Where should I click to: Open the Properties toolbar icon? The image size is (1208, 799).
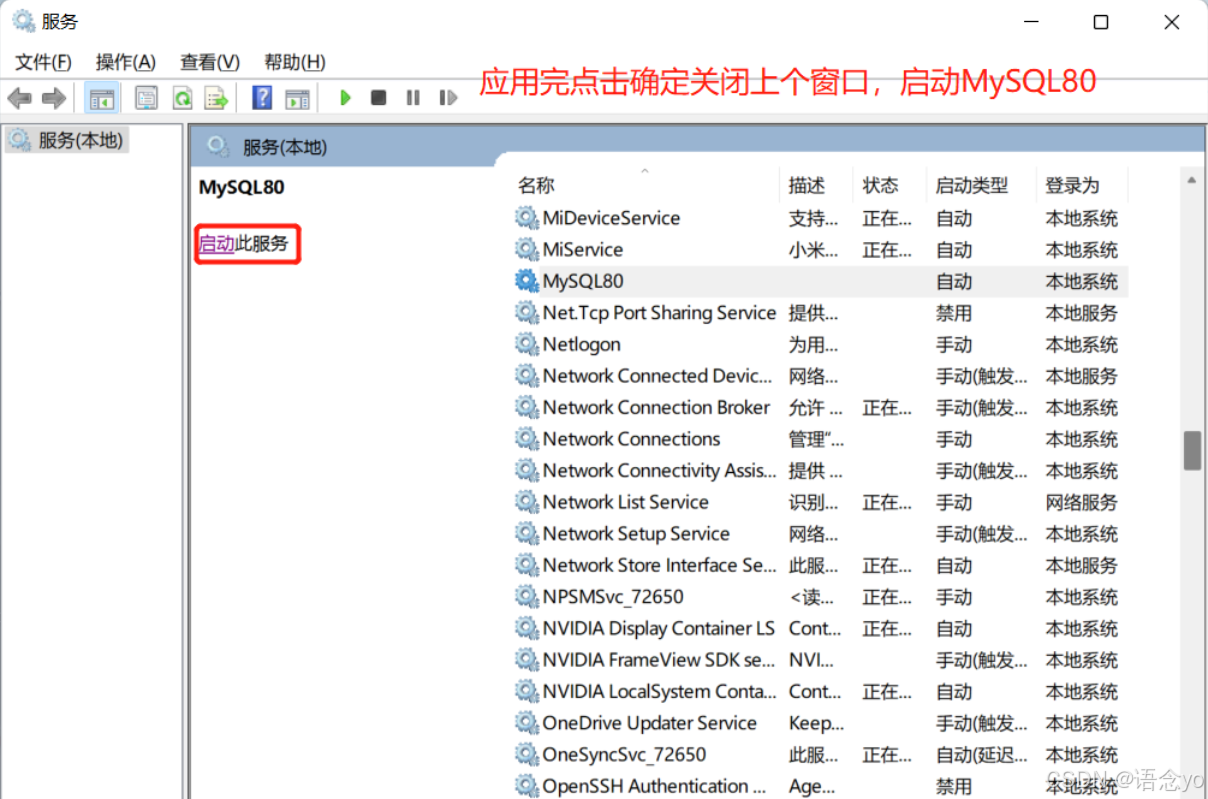pos(147,98)
